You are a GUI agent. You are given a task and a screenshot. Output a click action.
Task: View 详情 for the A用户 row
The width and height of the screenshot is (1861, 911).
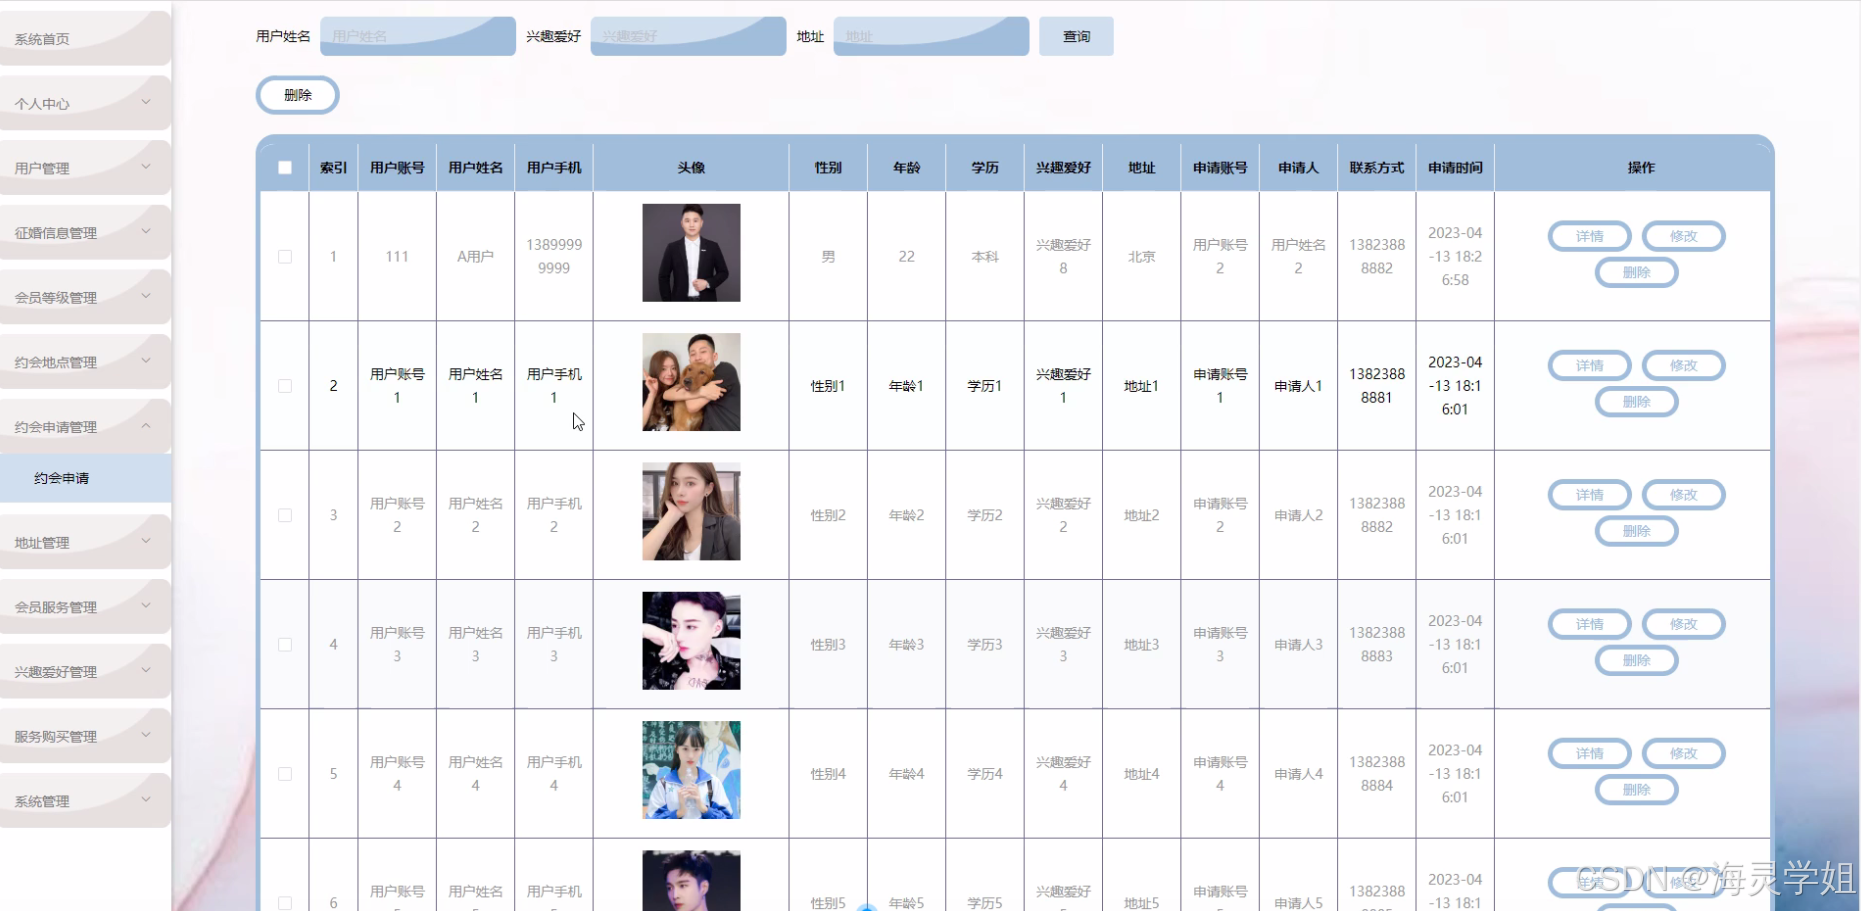coord(1589,237)
